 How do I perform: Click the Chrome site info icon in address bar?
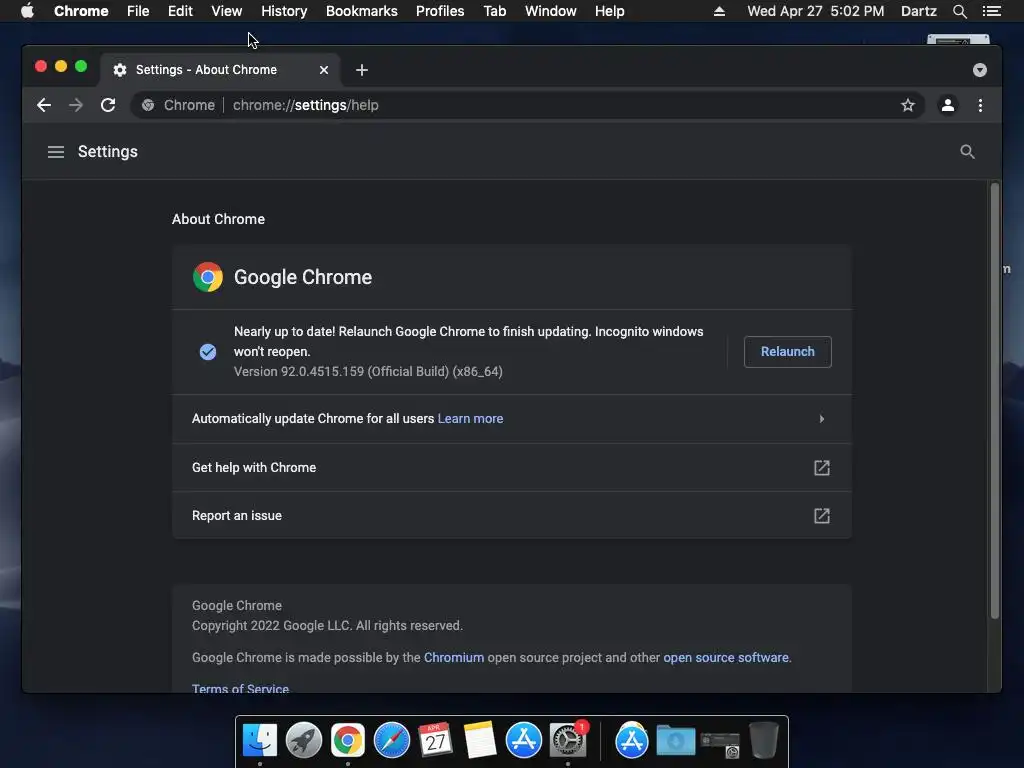point(148,105)
